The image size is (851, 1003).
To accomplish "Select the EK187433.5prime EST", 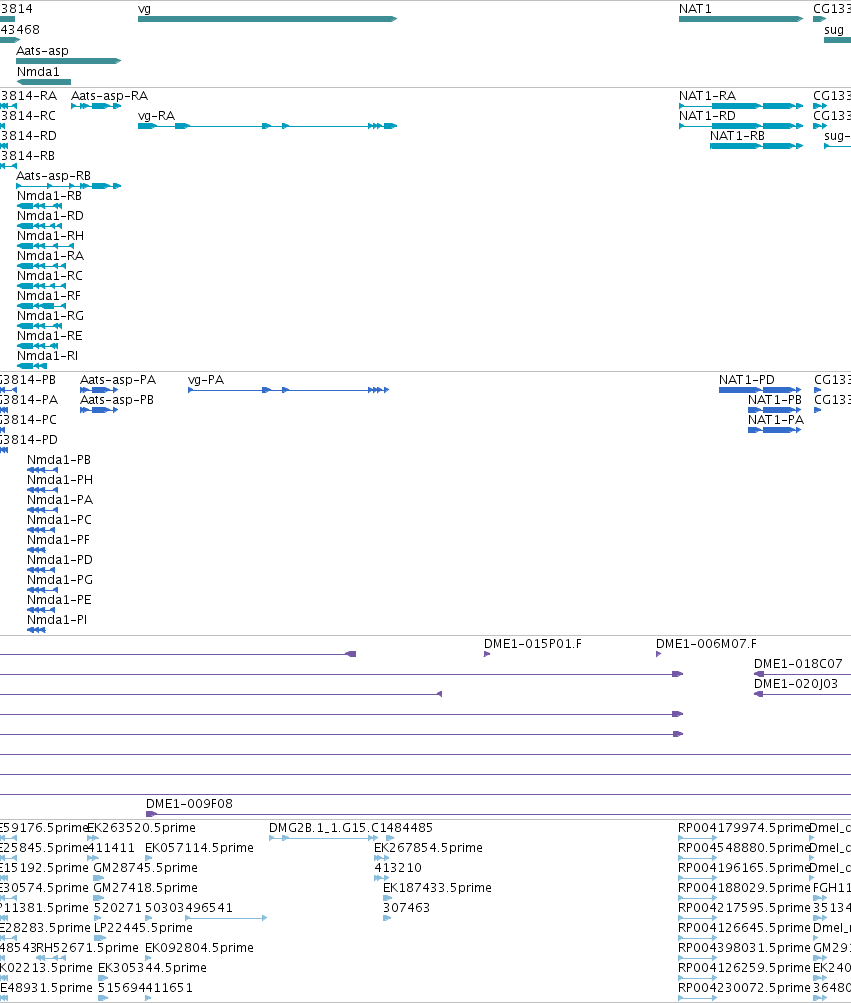I will tap(387, 898).
